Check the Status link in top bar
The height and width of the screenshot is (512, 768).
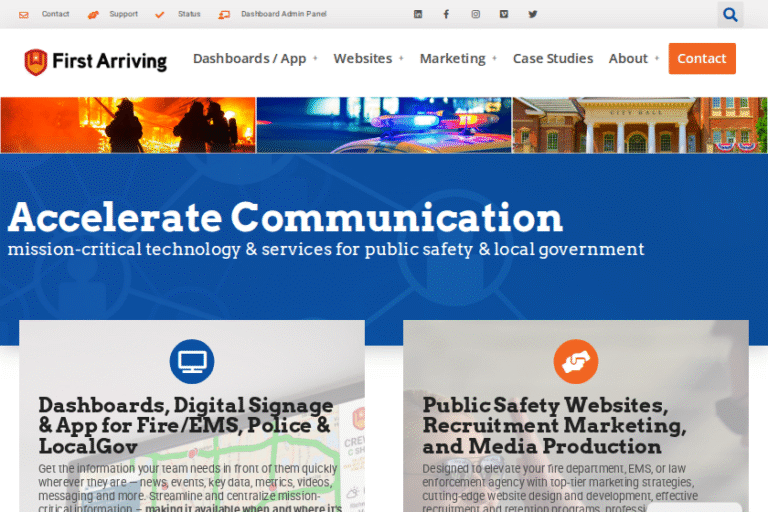point(179,14)
